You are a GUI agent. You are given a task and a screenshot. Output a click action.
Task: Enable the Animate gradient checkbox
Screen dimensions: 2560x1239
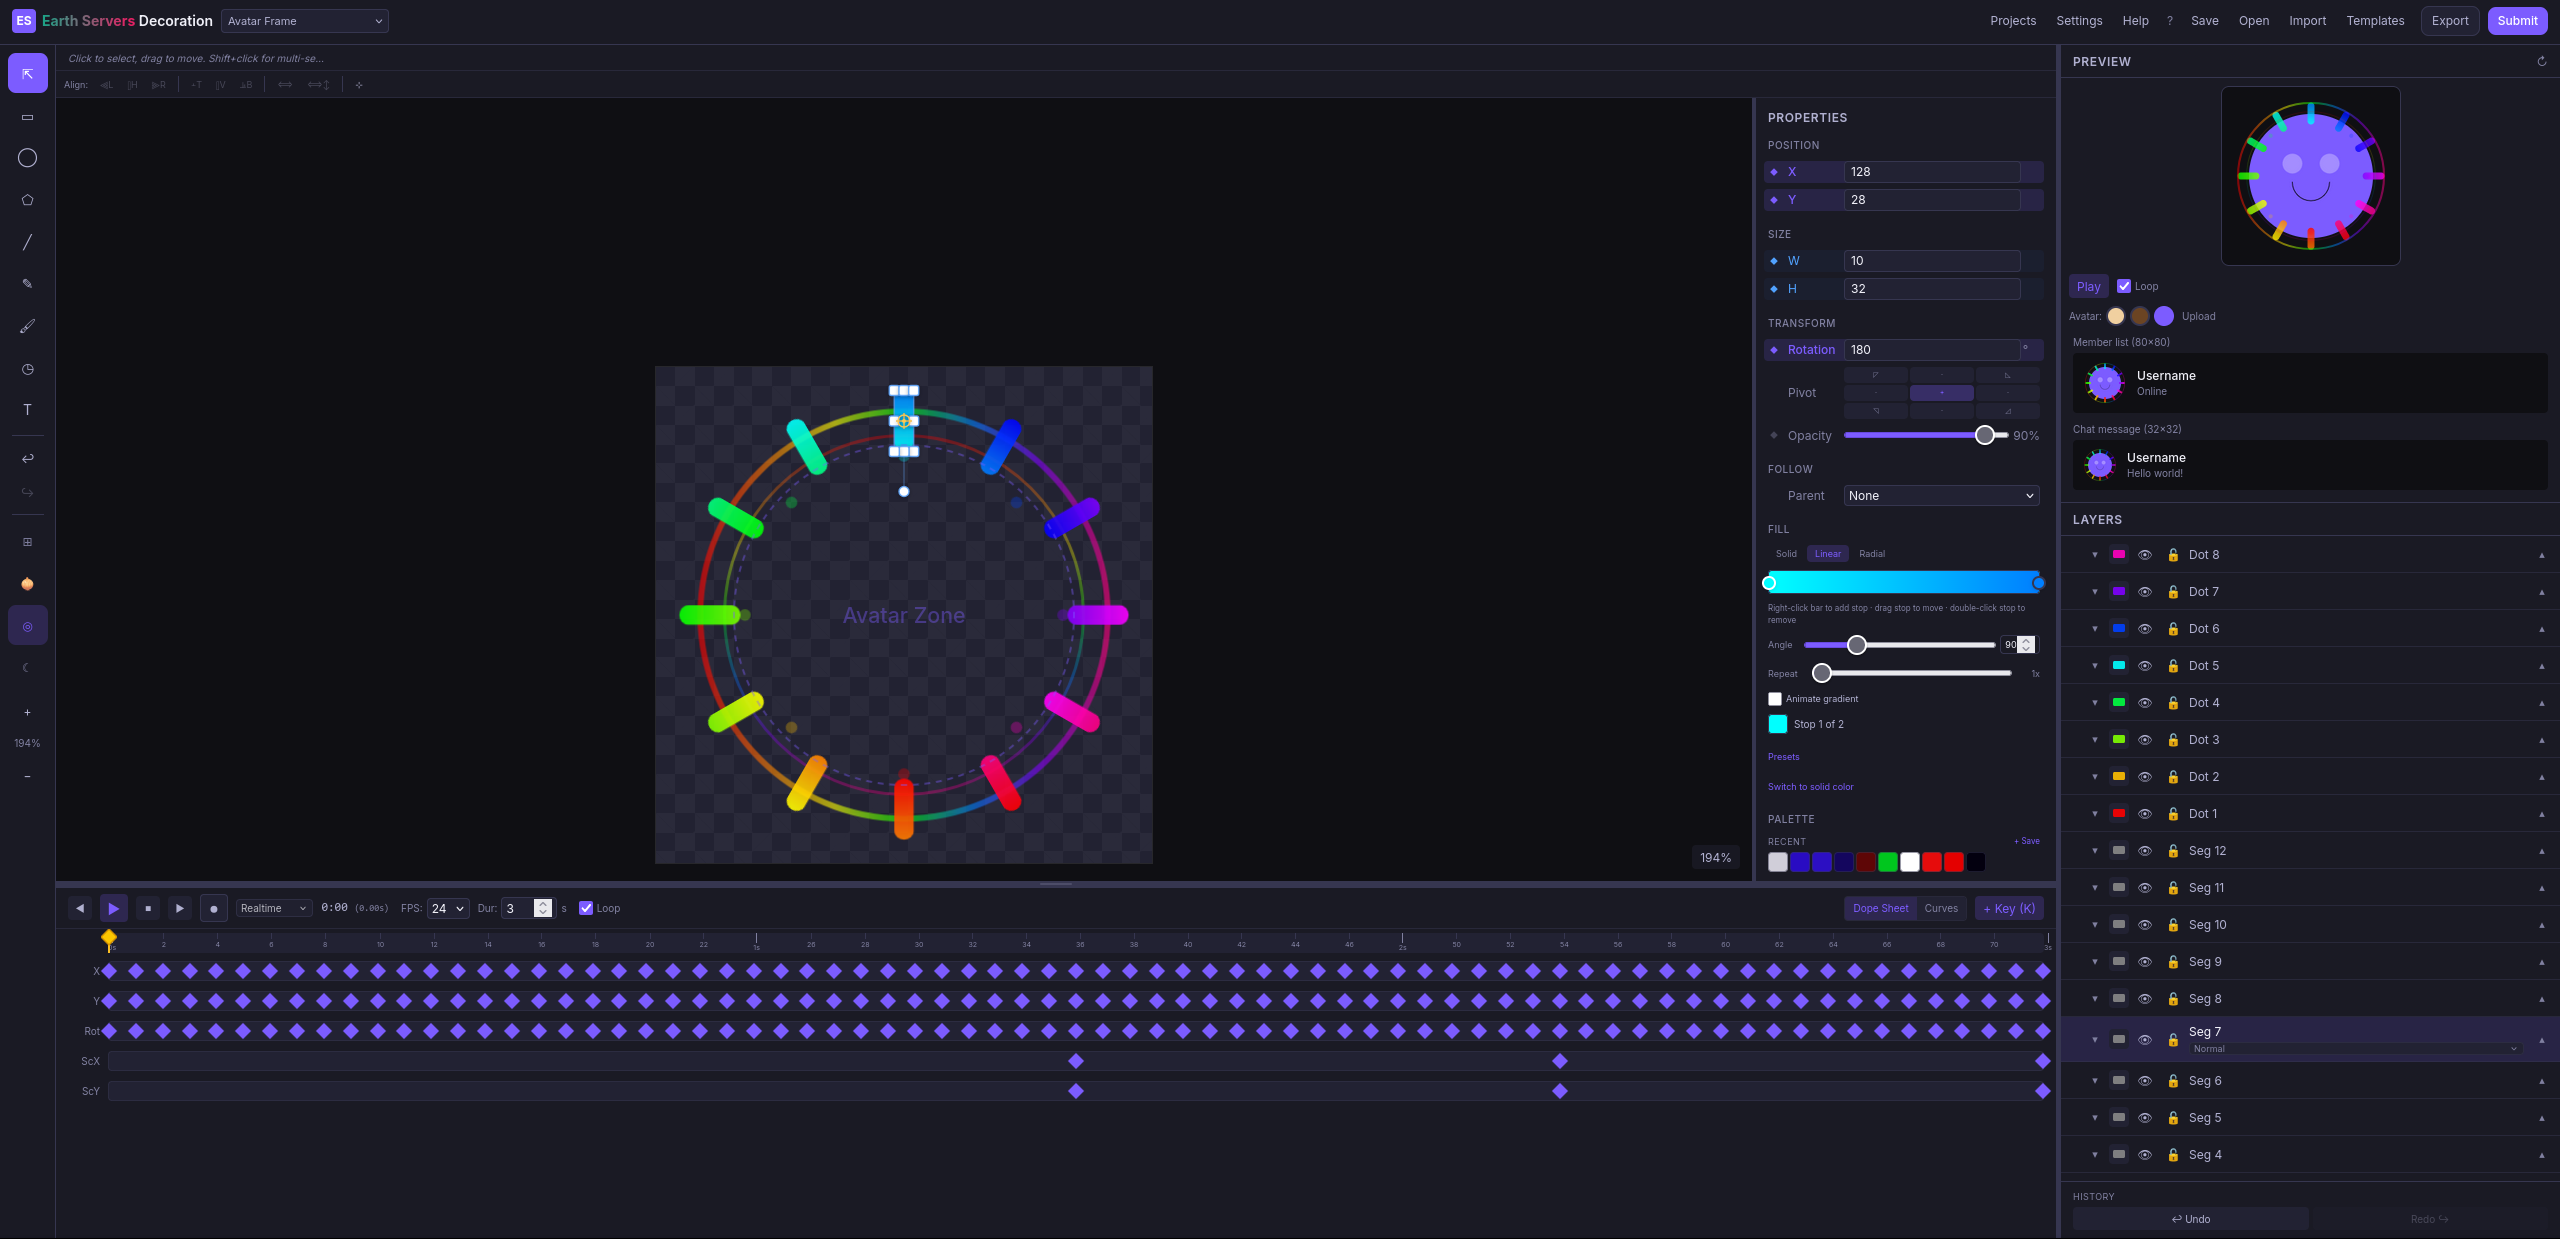click(x=1775, y=699)
